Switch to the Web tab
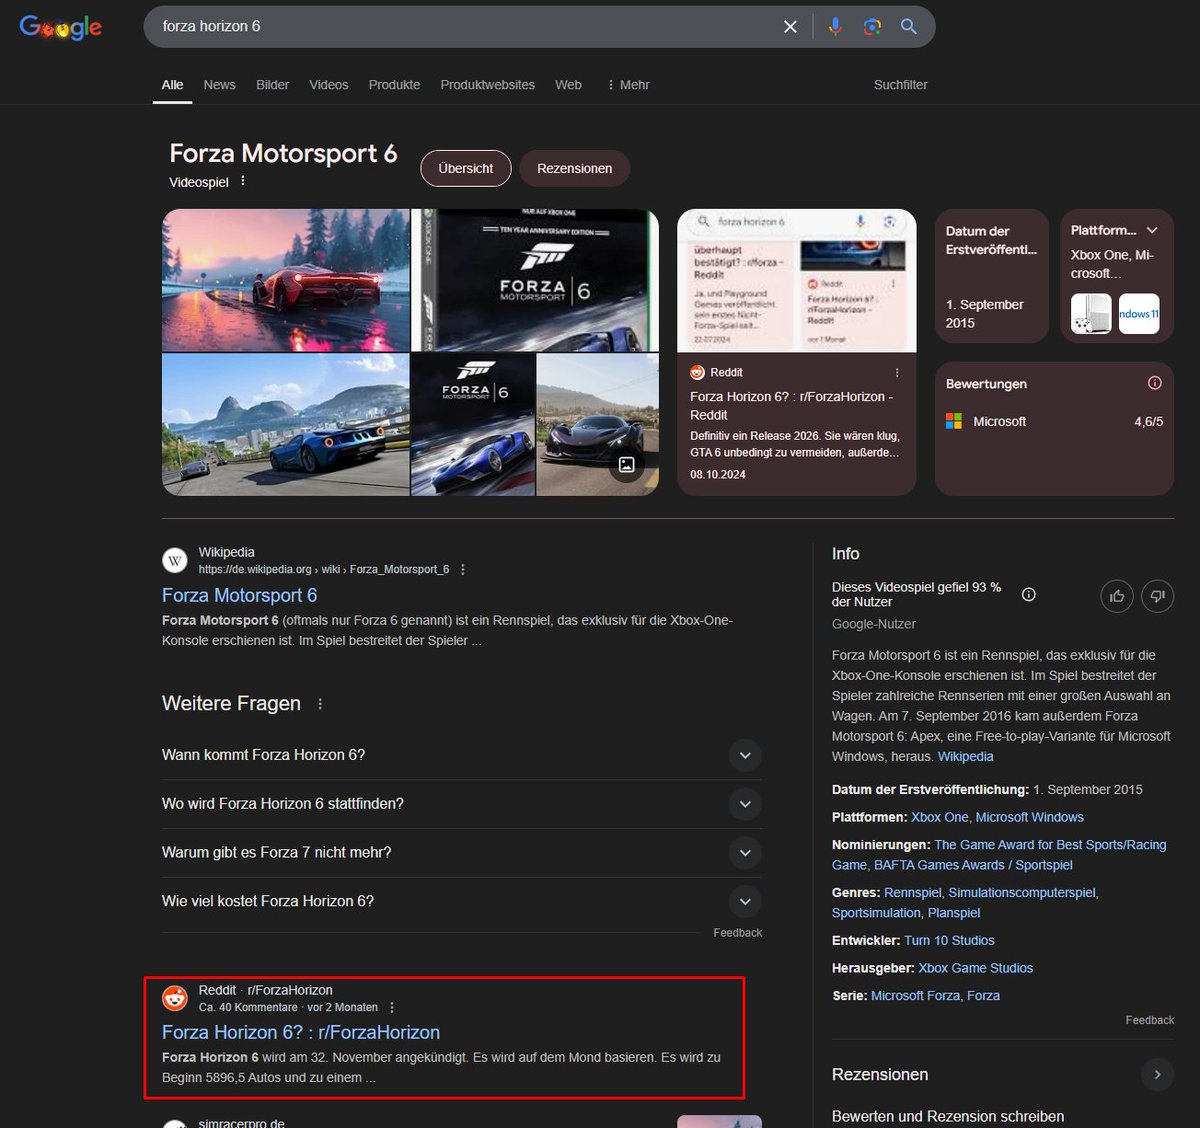Viewport: 1200px width, 1128px height. click(x=568, y=85)
